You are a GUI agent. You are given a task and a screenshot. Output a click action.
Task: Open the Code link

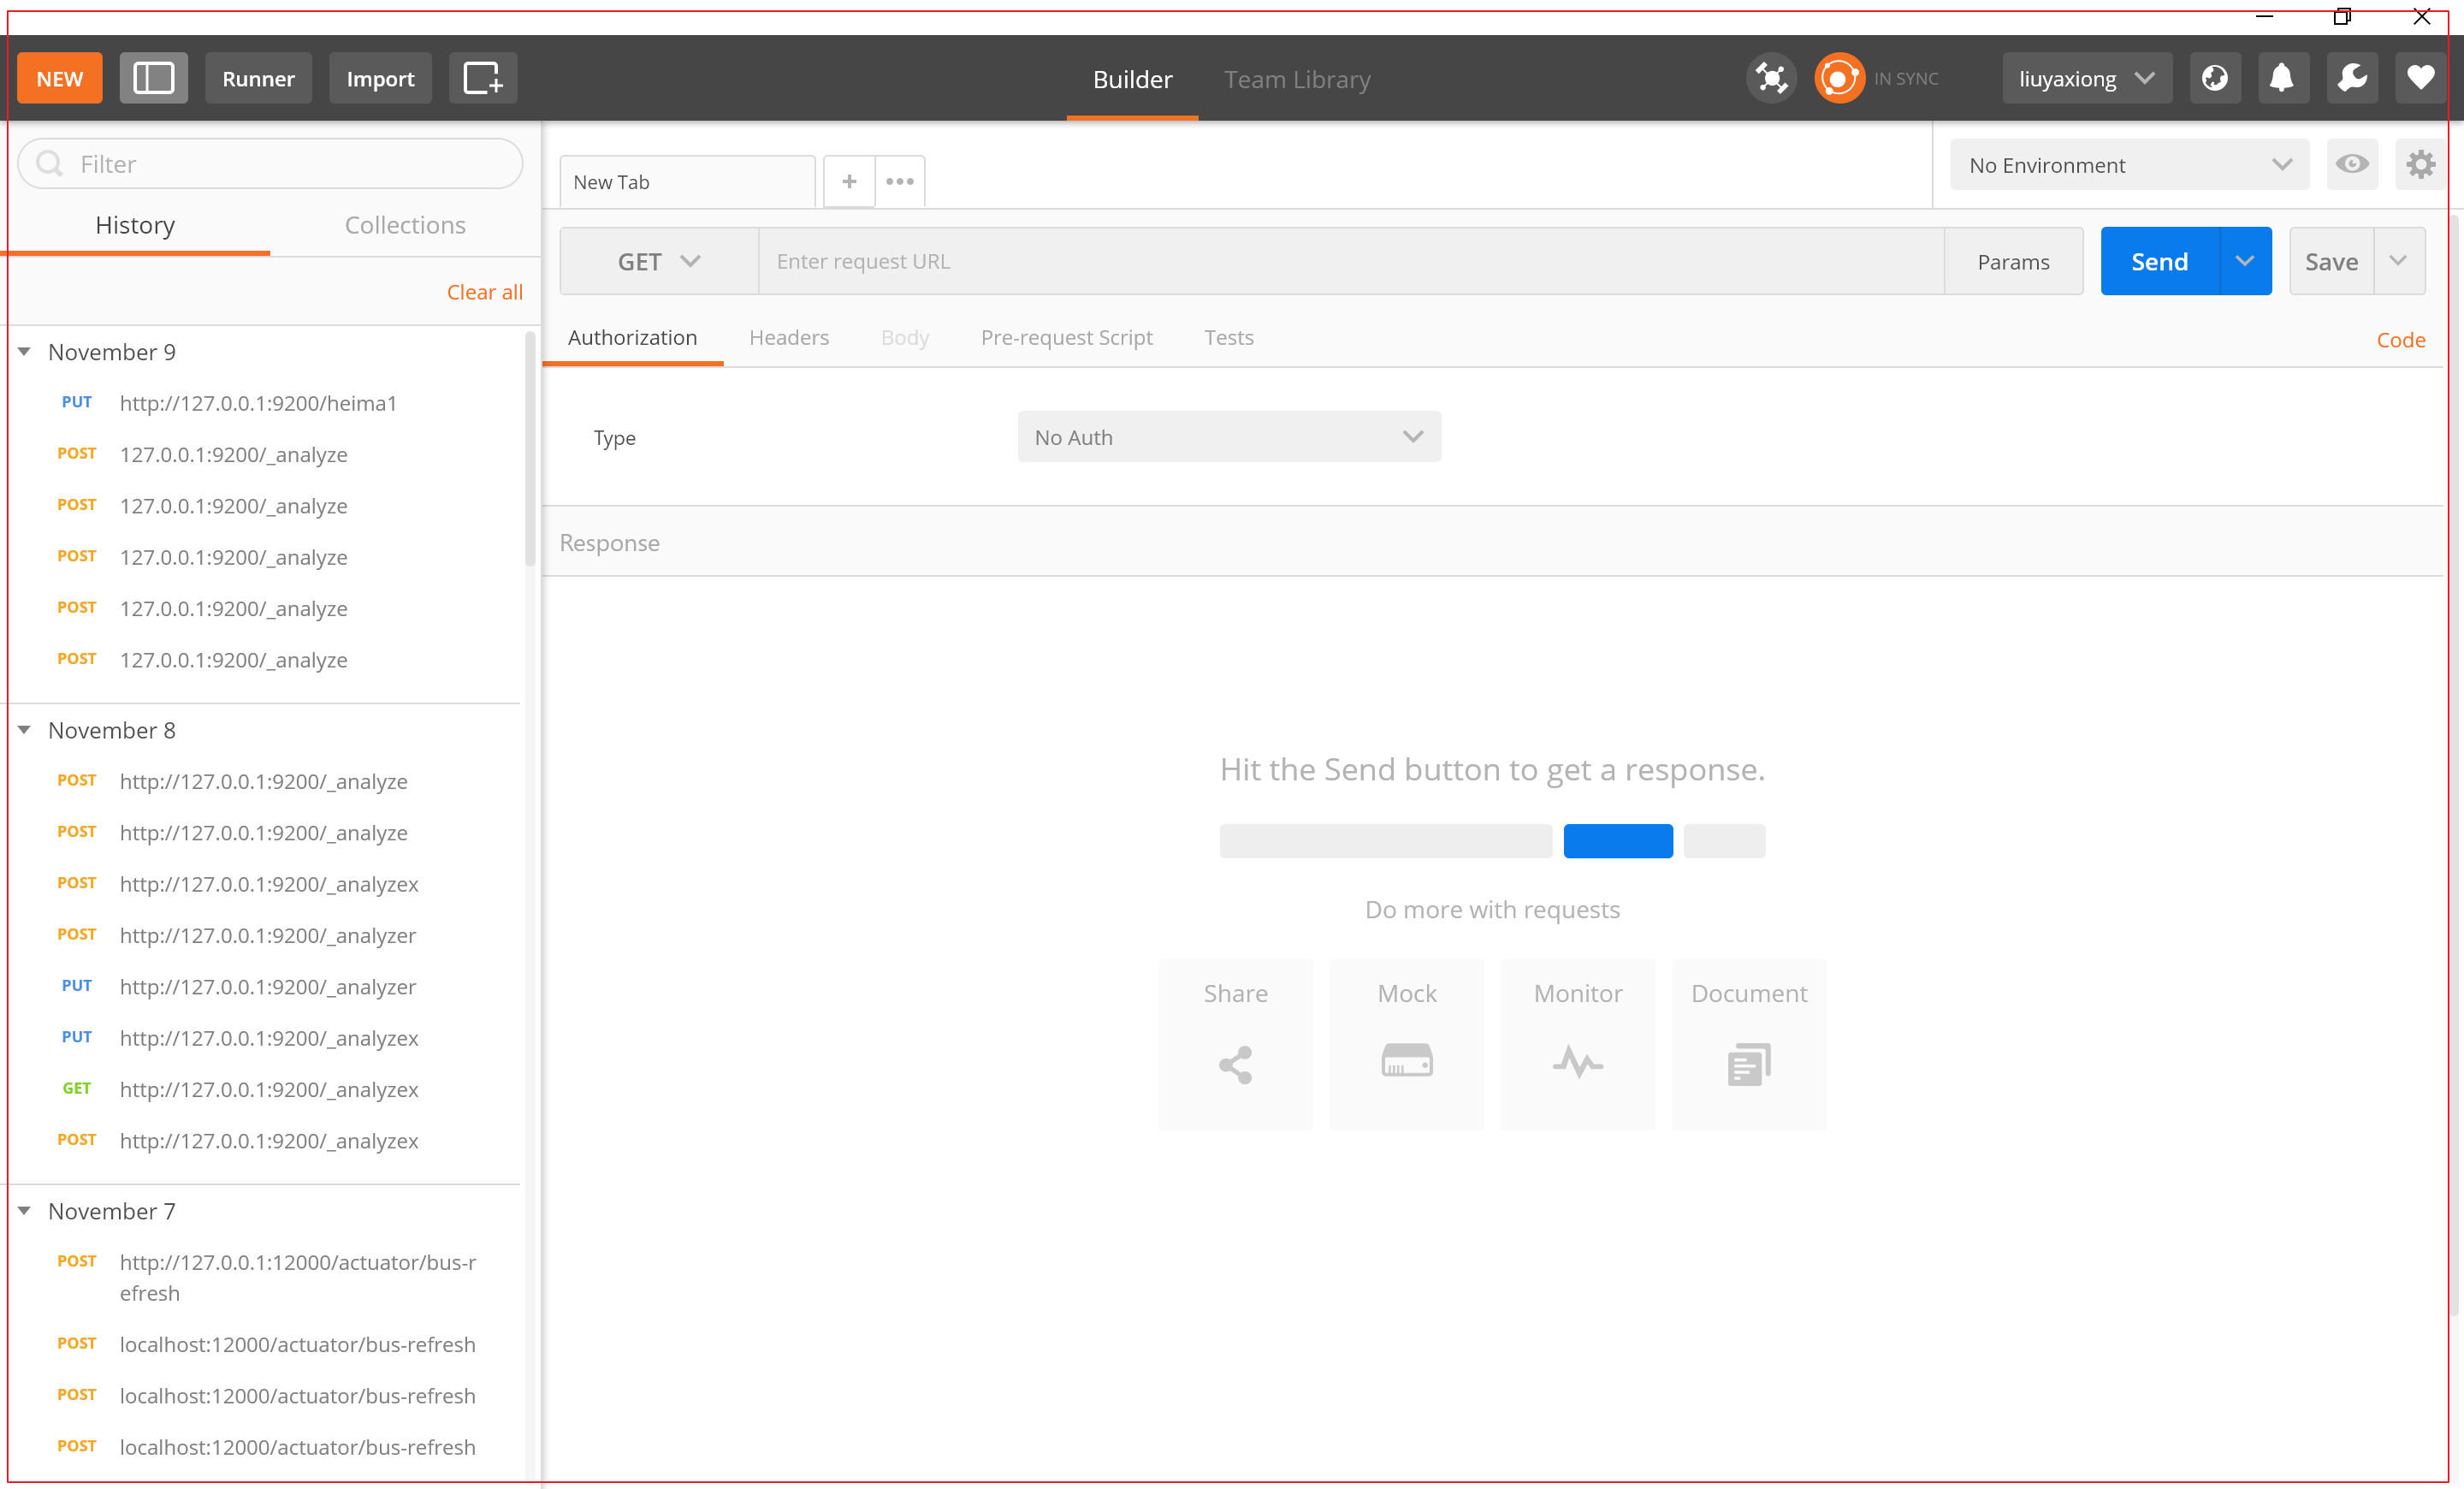click(2400, 340)
